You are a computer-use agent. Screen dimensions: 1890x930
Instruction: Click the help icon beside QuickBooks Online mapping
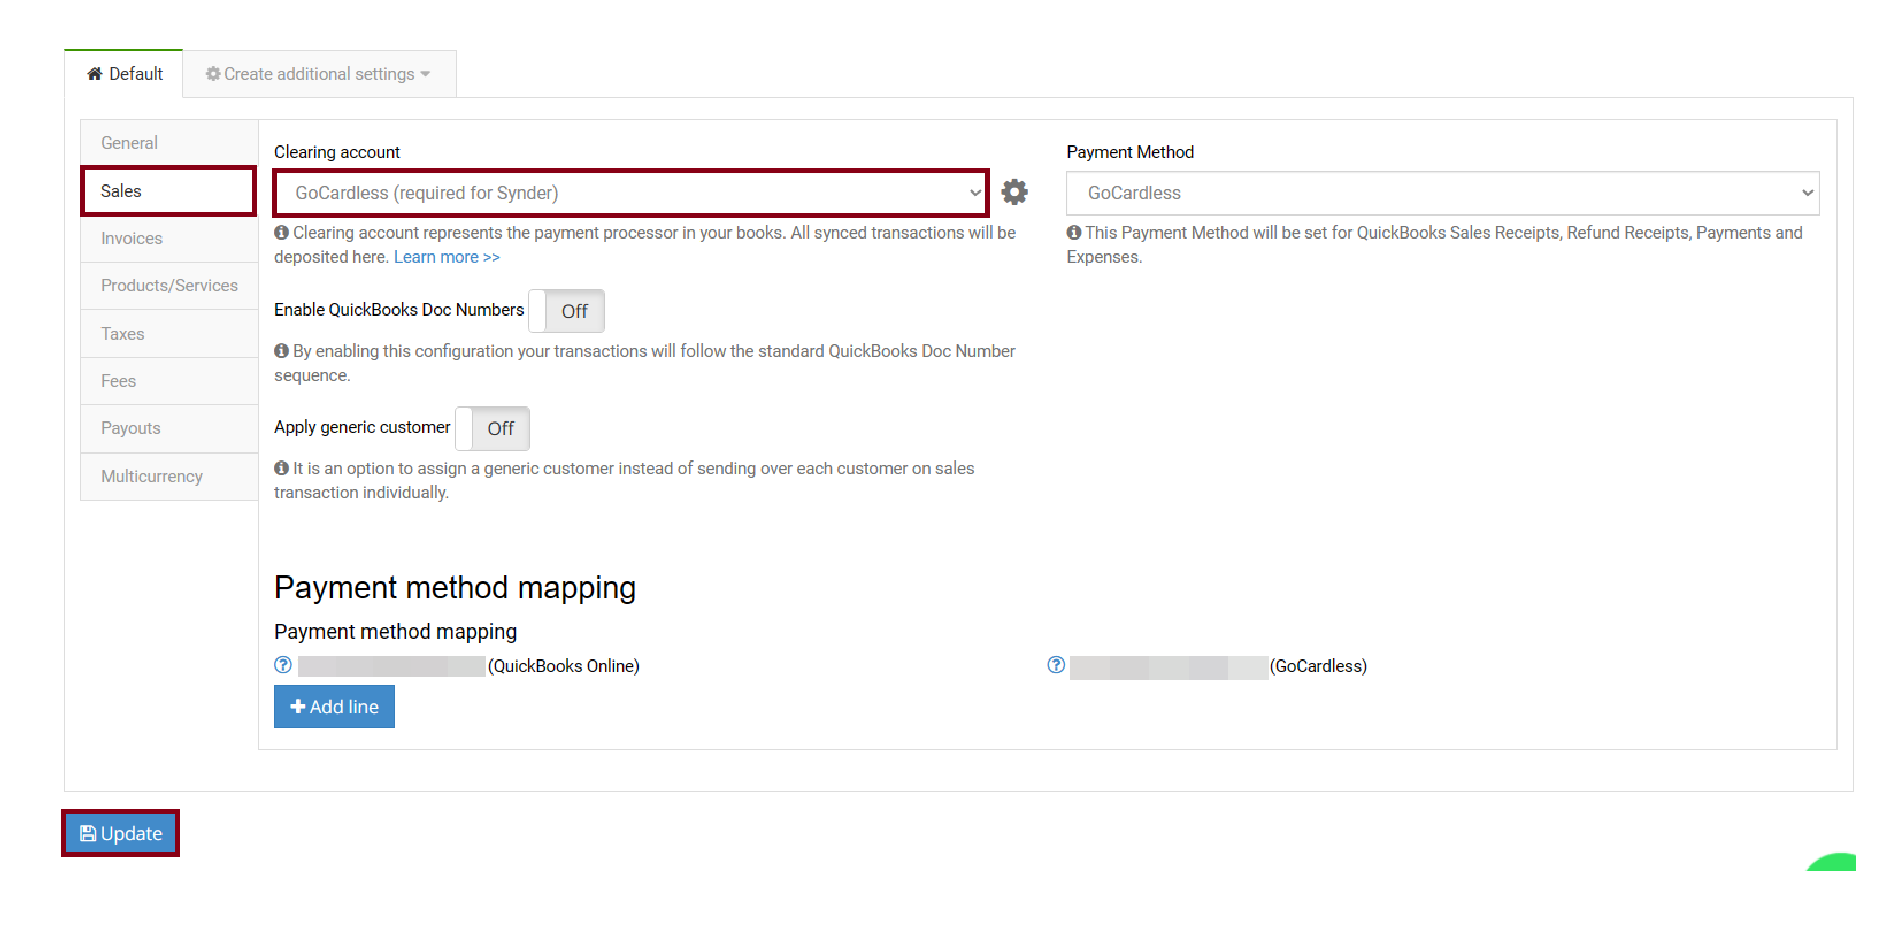coord(283,665)
